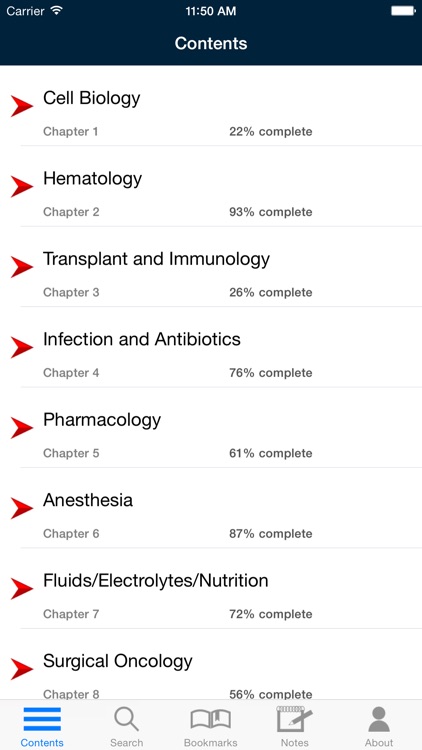
Task: Select the Contents list icon
Action: [x=42, y=719]
